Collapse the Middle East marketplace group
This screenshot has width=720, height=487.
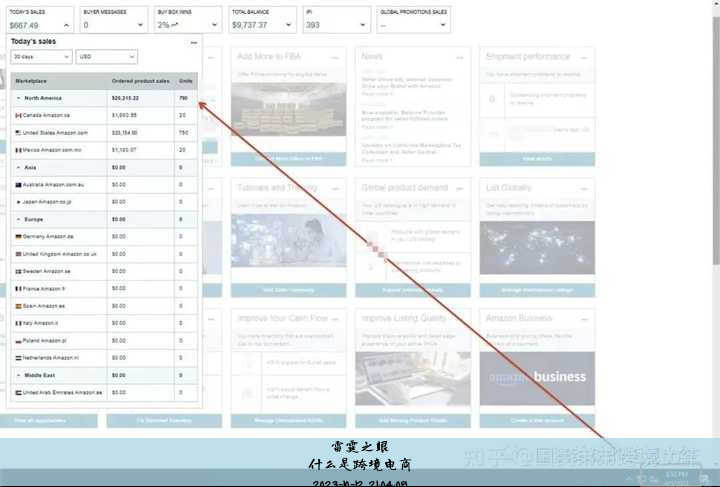click(19, 375)
